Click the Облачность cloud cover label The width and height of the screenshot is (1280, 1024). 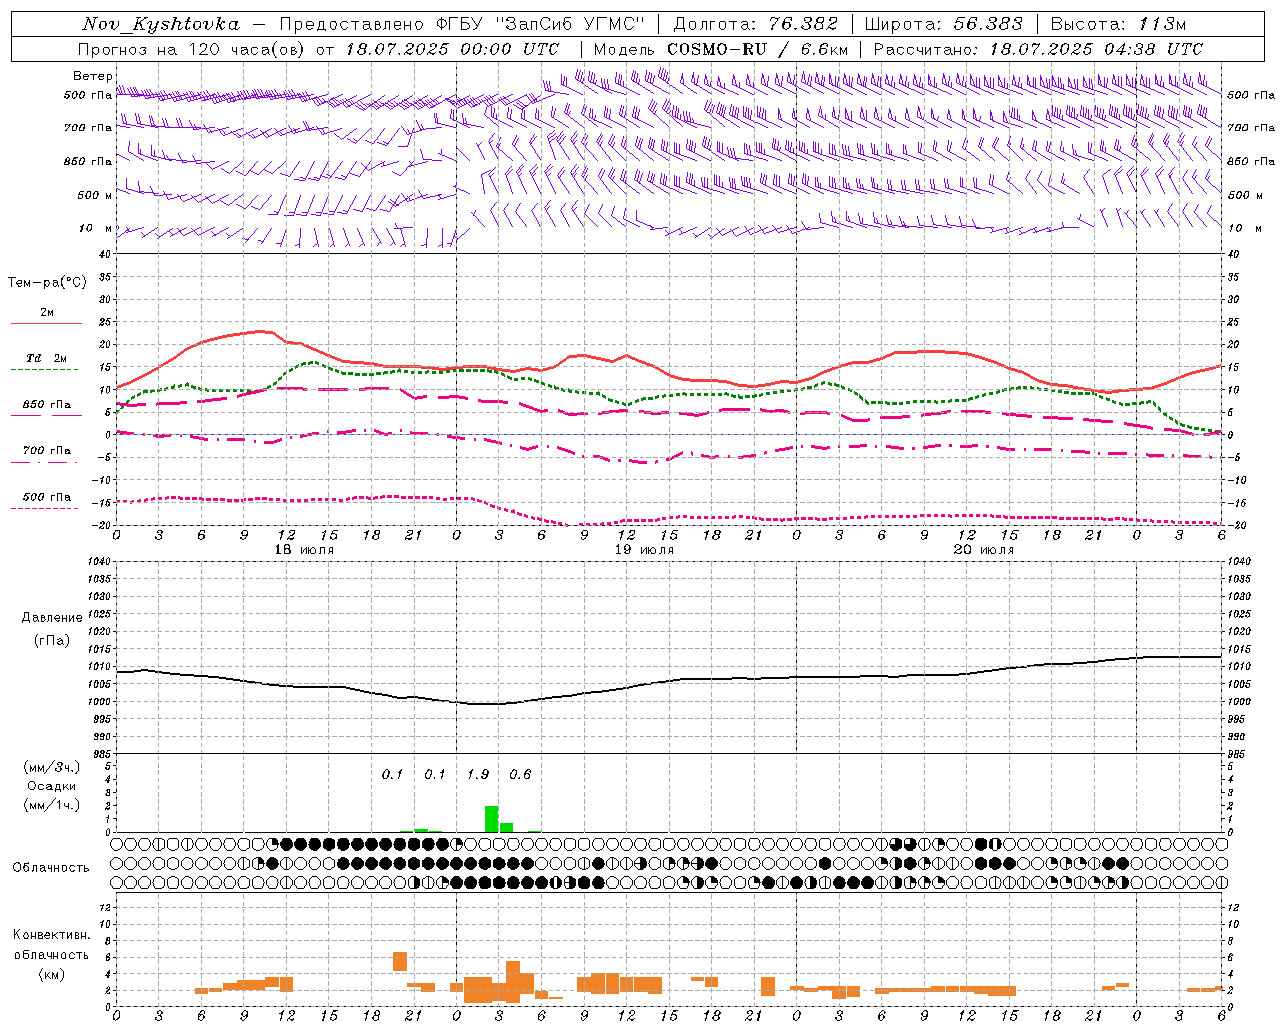pyautogui.click(x=51, y=867)
